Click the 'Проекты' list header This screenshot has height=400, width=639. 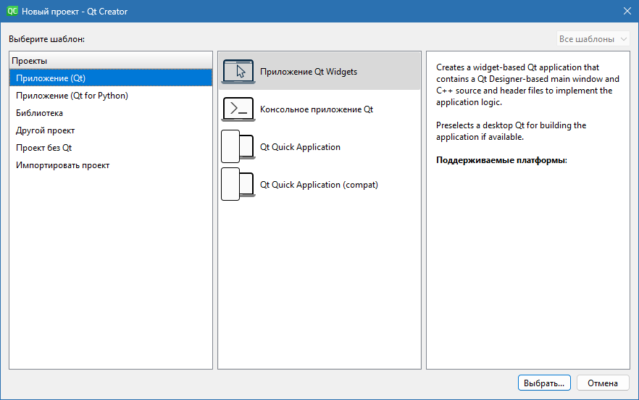pos(111,61)
